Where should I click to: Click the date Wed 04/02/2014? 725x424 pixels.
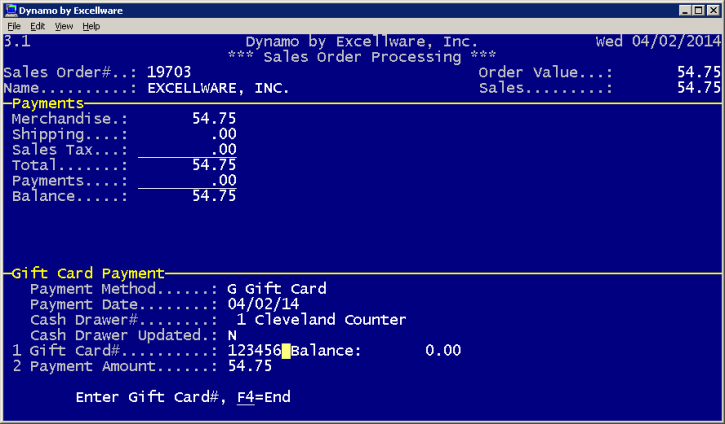[x=658, y=41]
